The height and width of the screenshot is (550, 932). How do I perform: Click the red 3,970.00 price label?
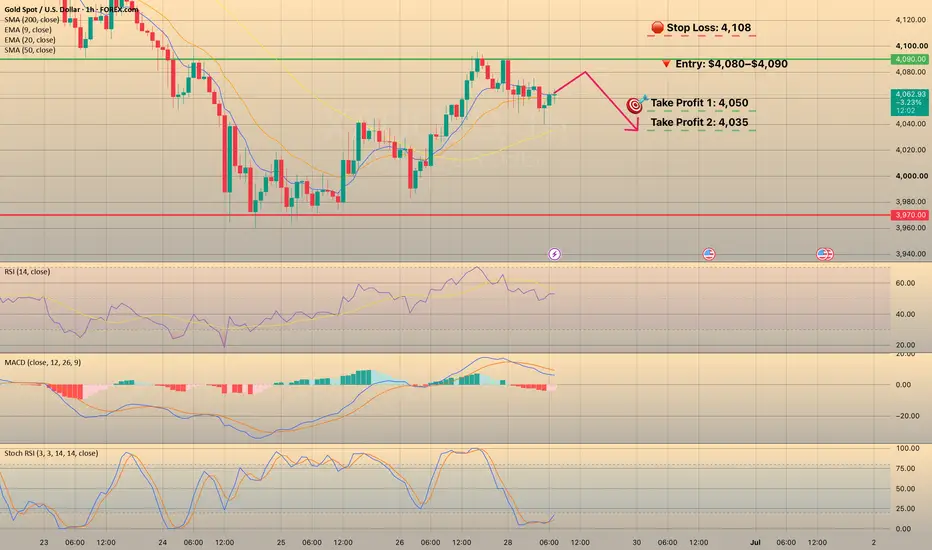(909, 215)
